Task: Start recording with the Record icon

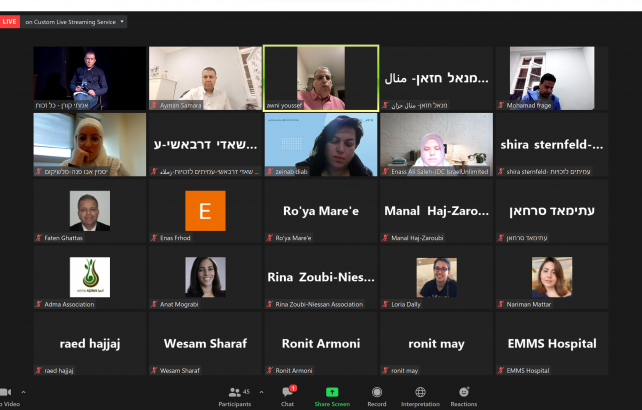Action: [x=377, y=392]
